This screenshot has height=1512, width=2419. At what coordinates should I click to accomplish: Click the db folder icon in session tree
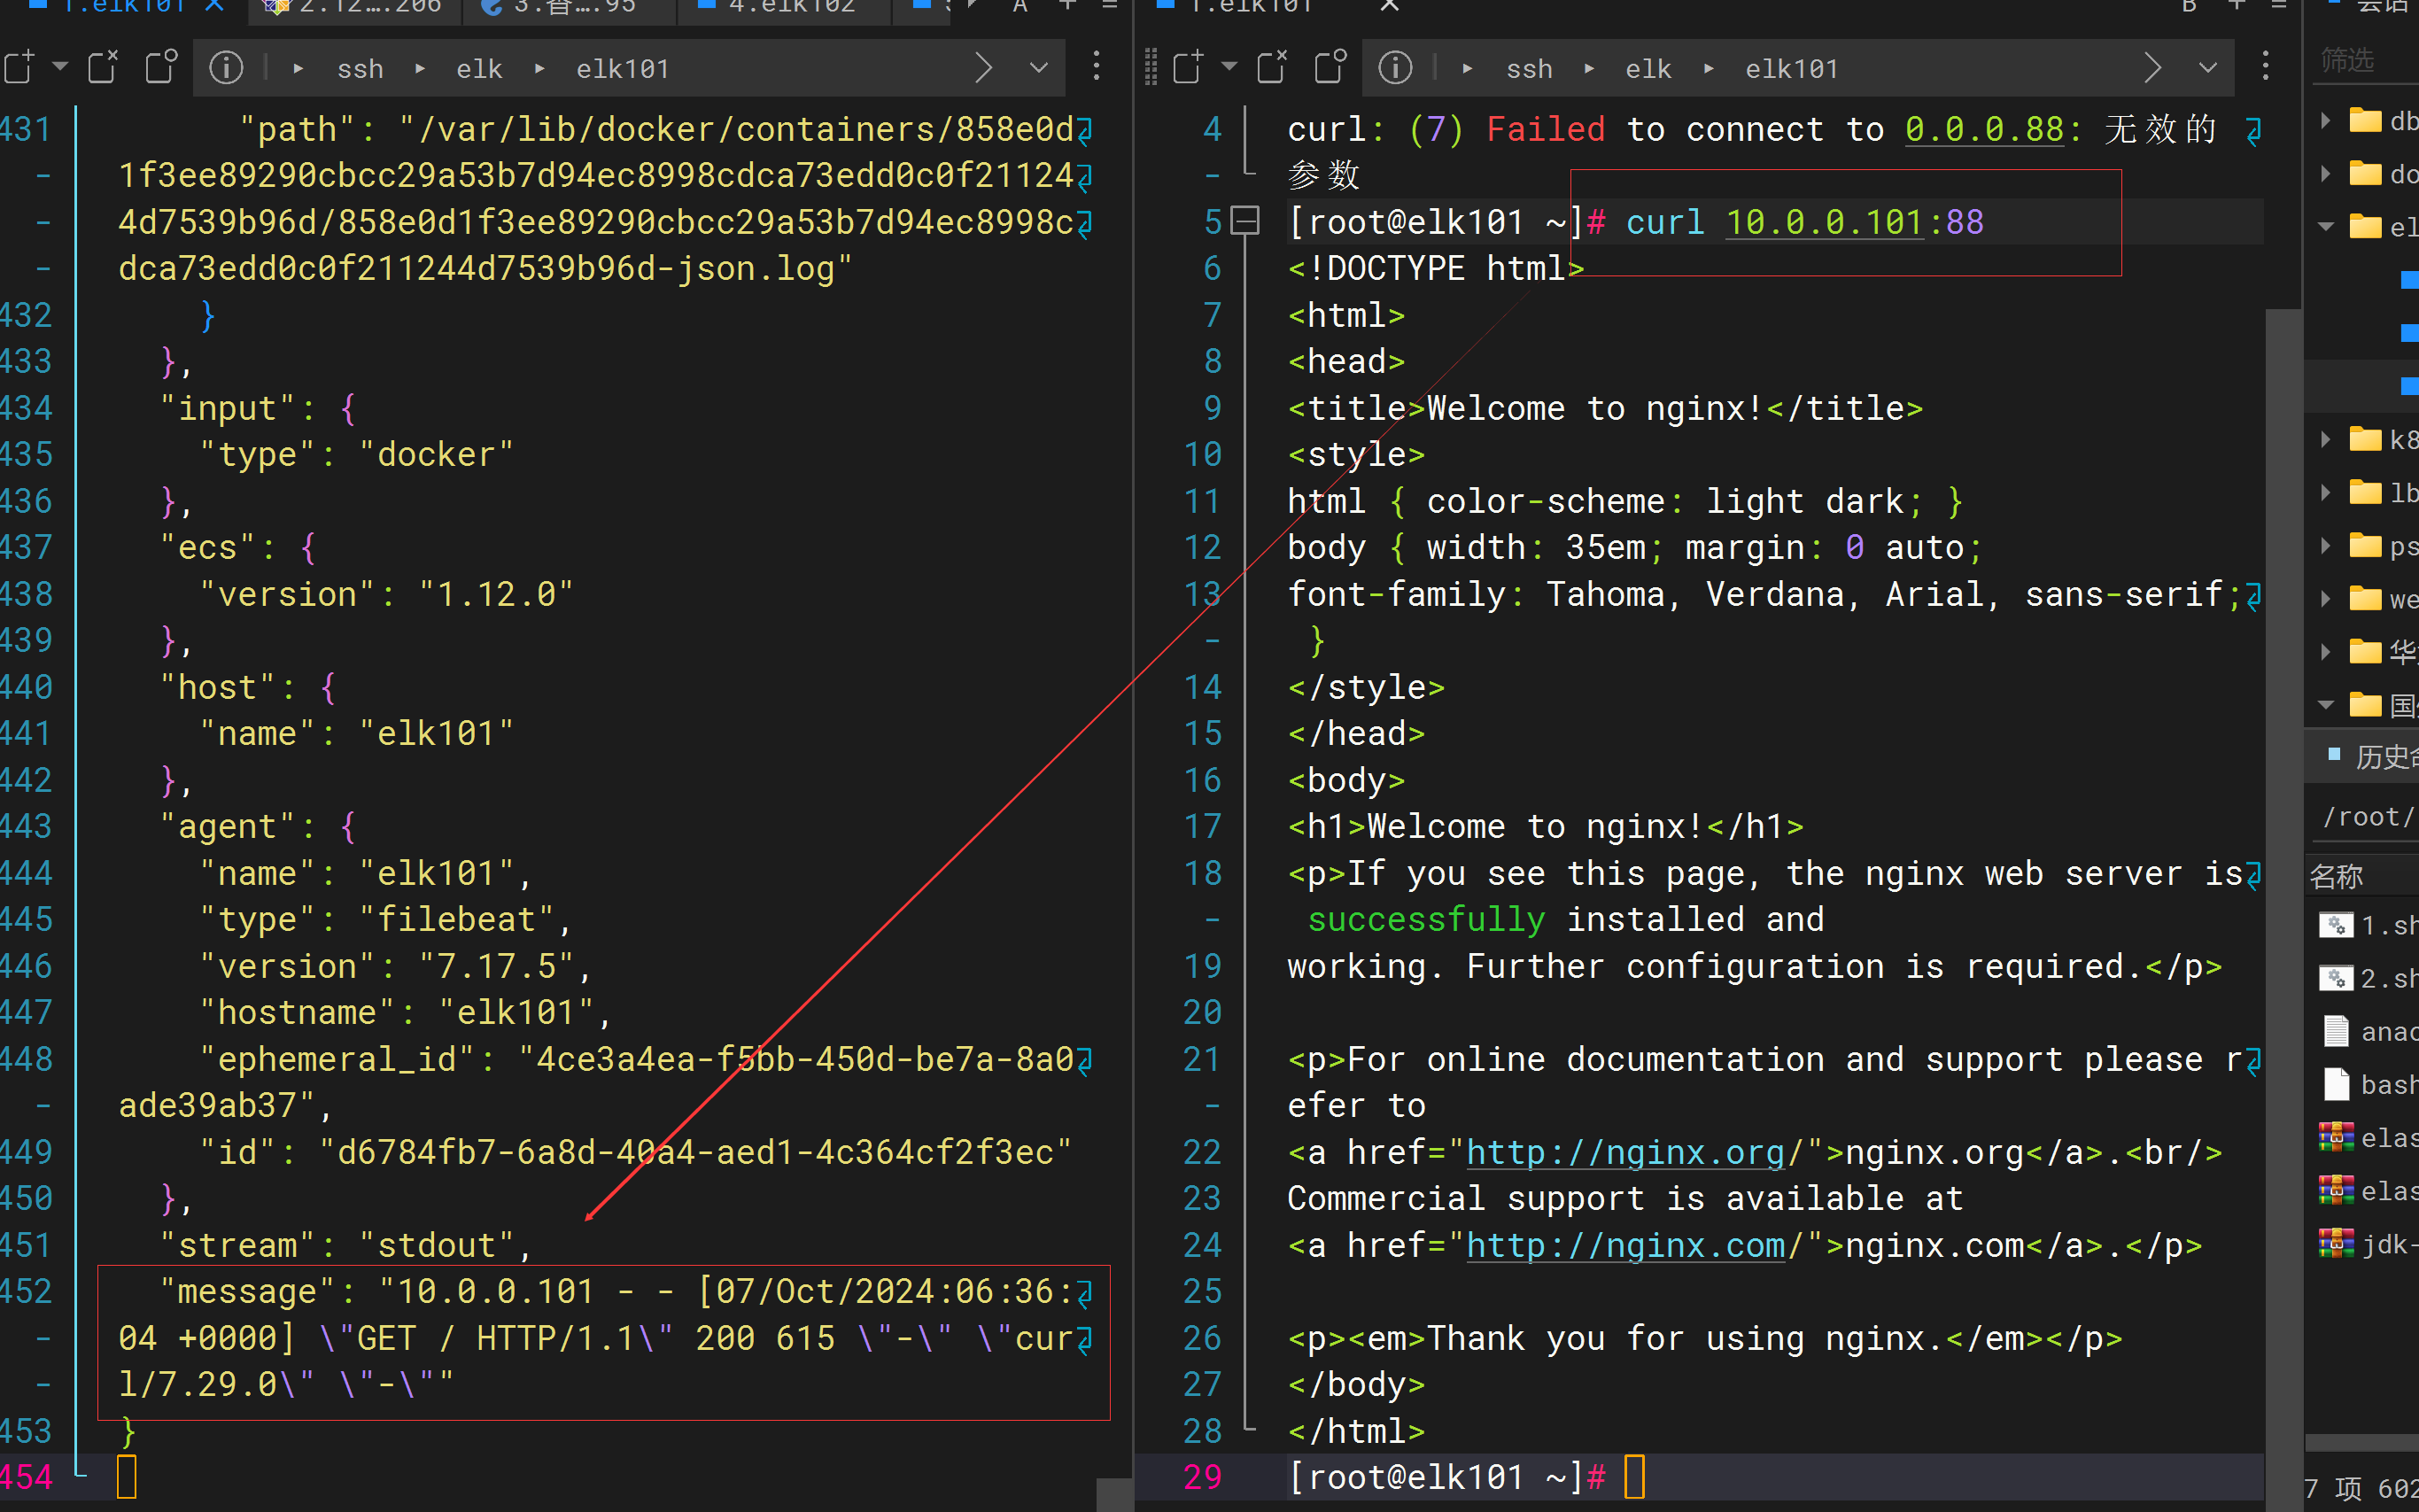coord(2365,120)
